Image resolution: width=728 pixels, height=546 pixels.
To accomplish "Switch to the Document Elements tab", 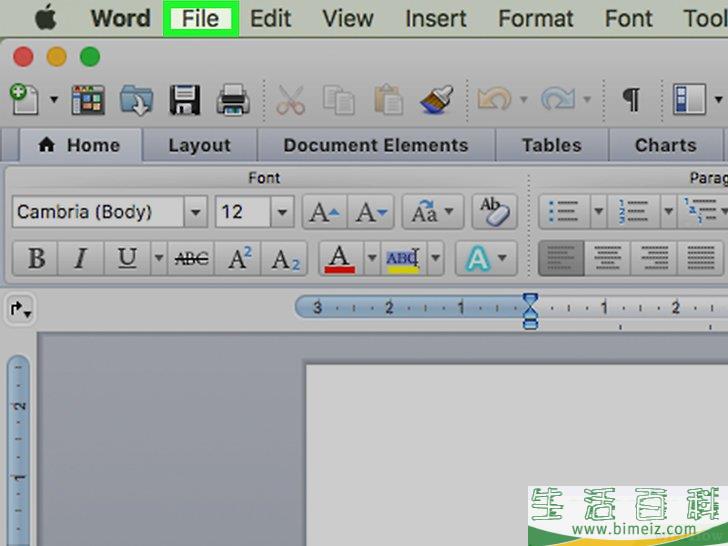I will 376,145.
